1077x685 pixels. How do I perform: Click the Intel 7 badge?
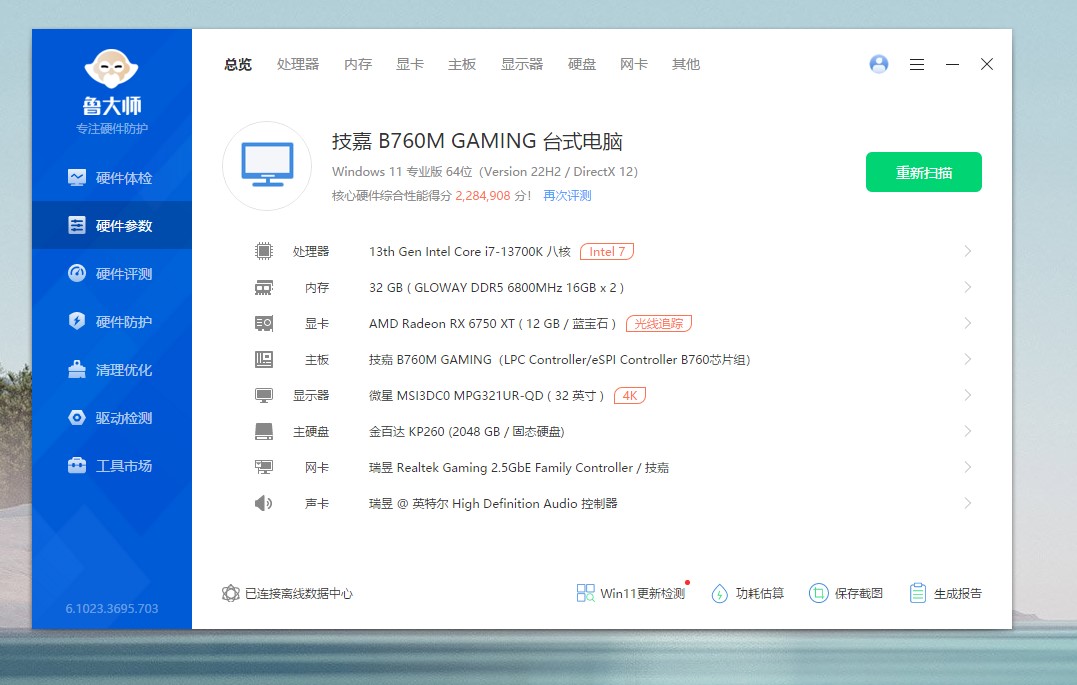click(x=607, y=251)
